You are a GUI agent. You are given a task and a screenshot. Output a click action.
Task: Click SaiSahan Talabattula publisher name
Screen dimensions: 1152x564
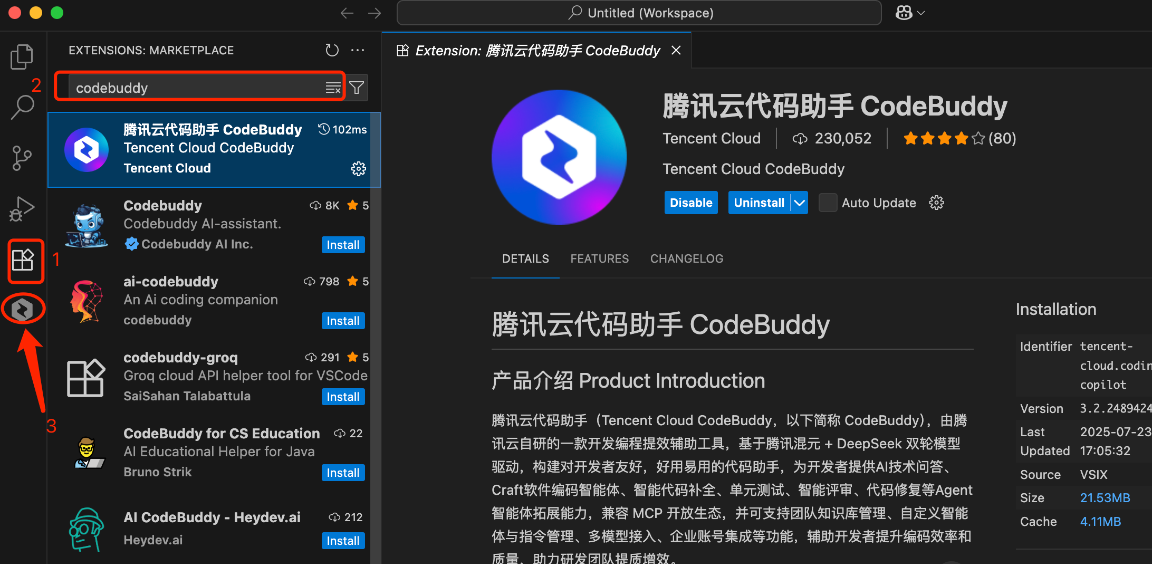click(x=187, y=396)
